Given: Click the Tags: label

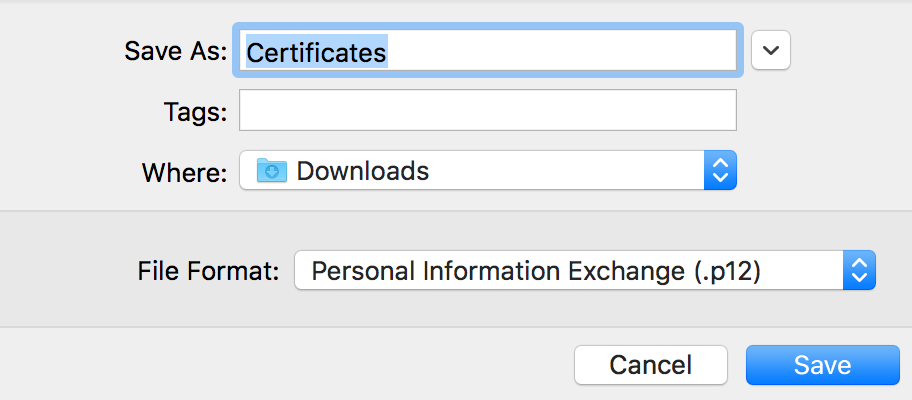Looking at the screenshot, I should [195, 111].
